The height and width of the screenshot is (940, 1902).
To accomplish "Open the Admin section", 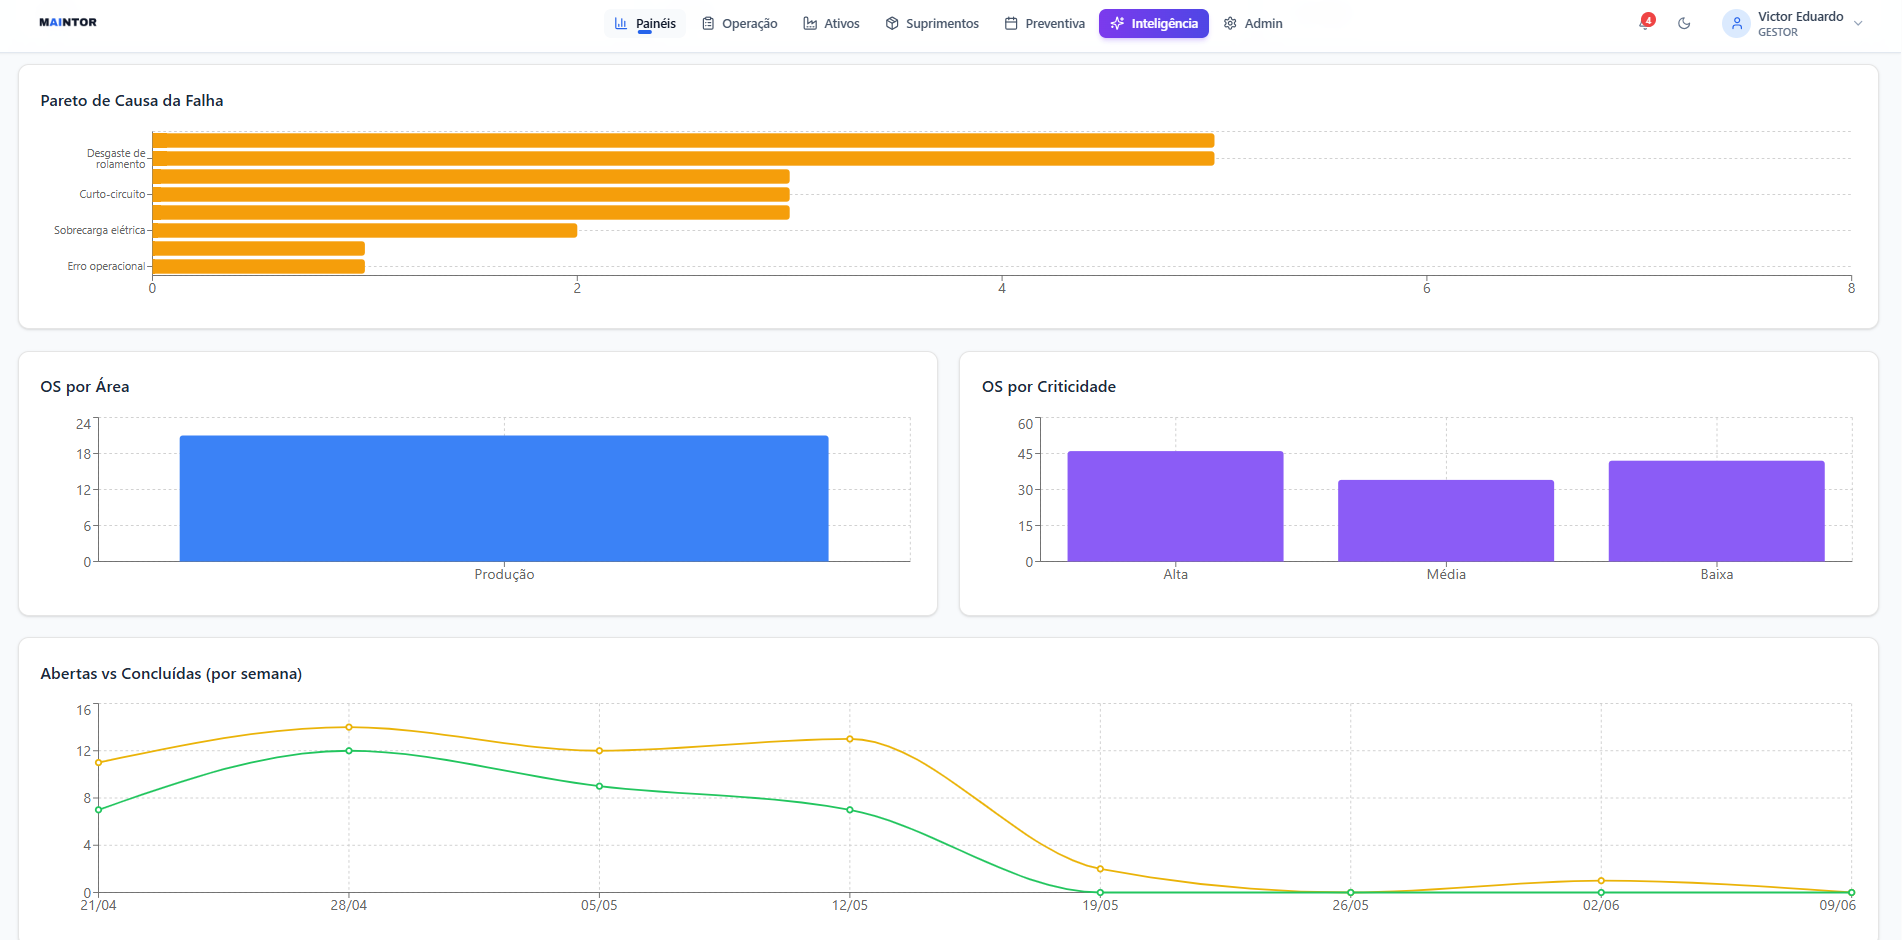I will click(1253, 23).
